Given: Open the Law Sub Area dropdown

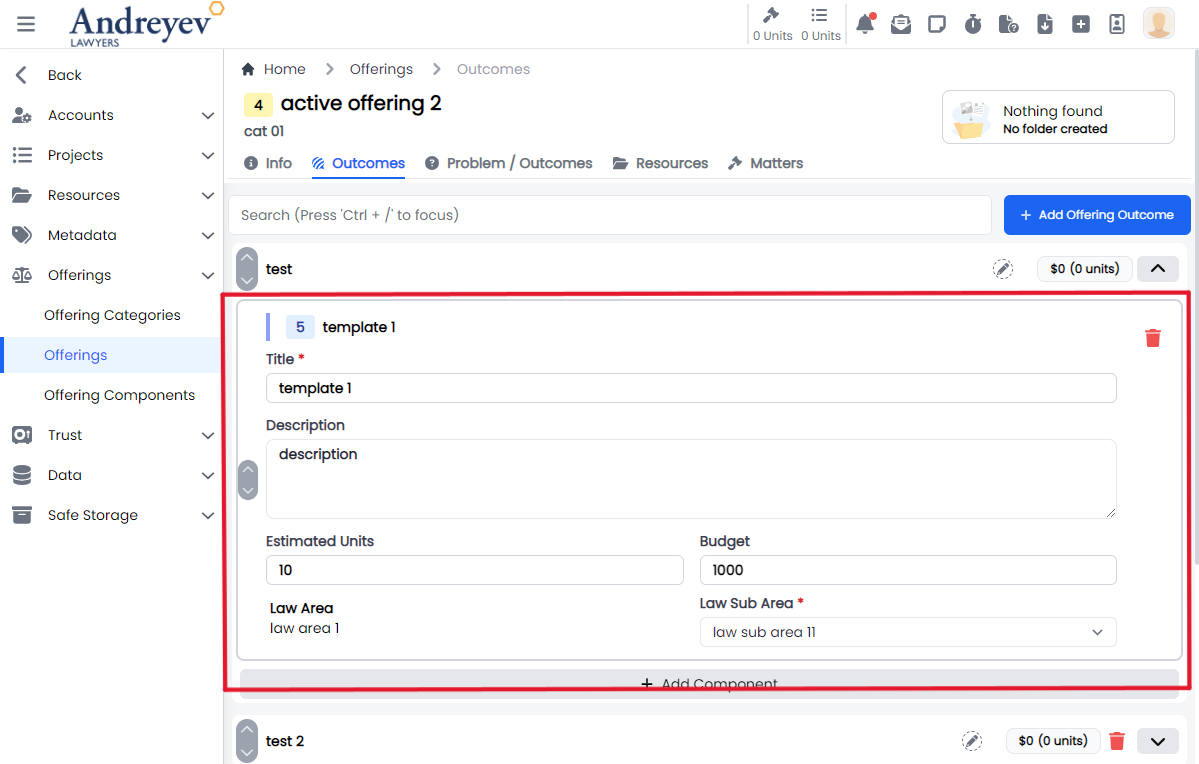Looking at the screenshot, I should [x=907, y=632].
